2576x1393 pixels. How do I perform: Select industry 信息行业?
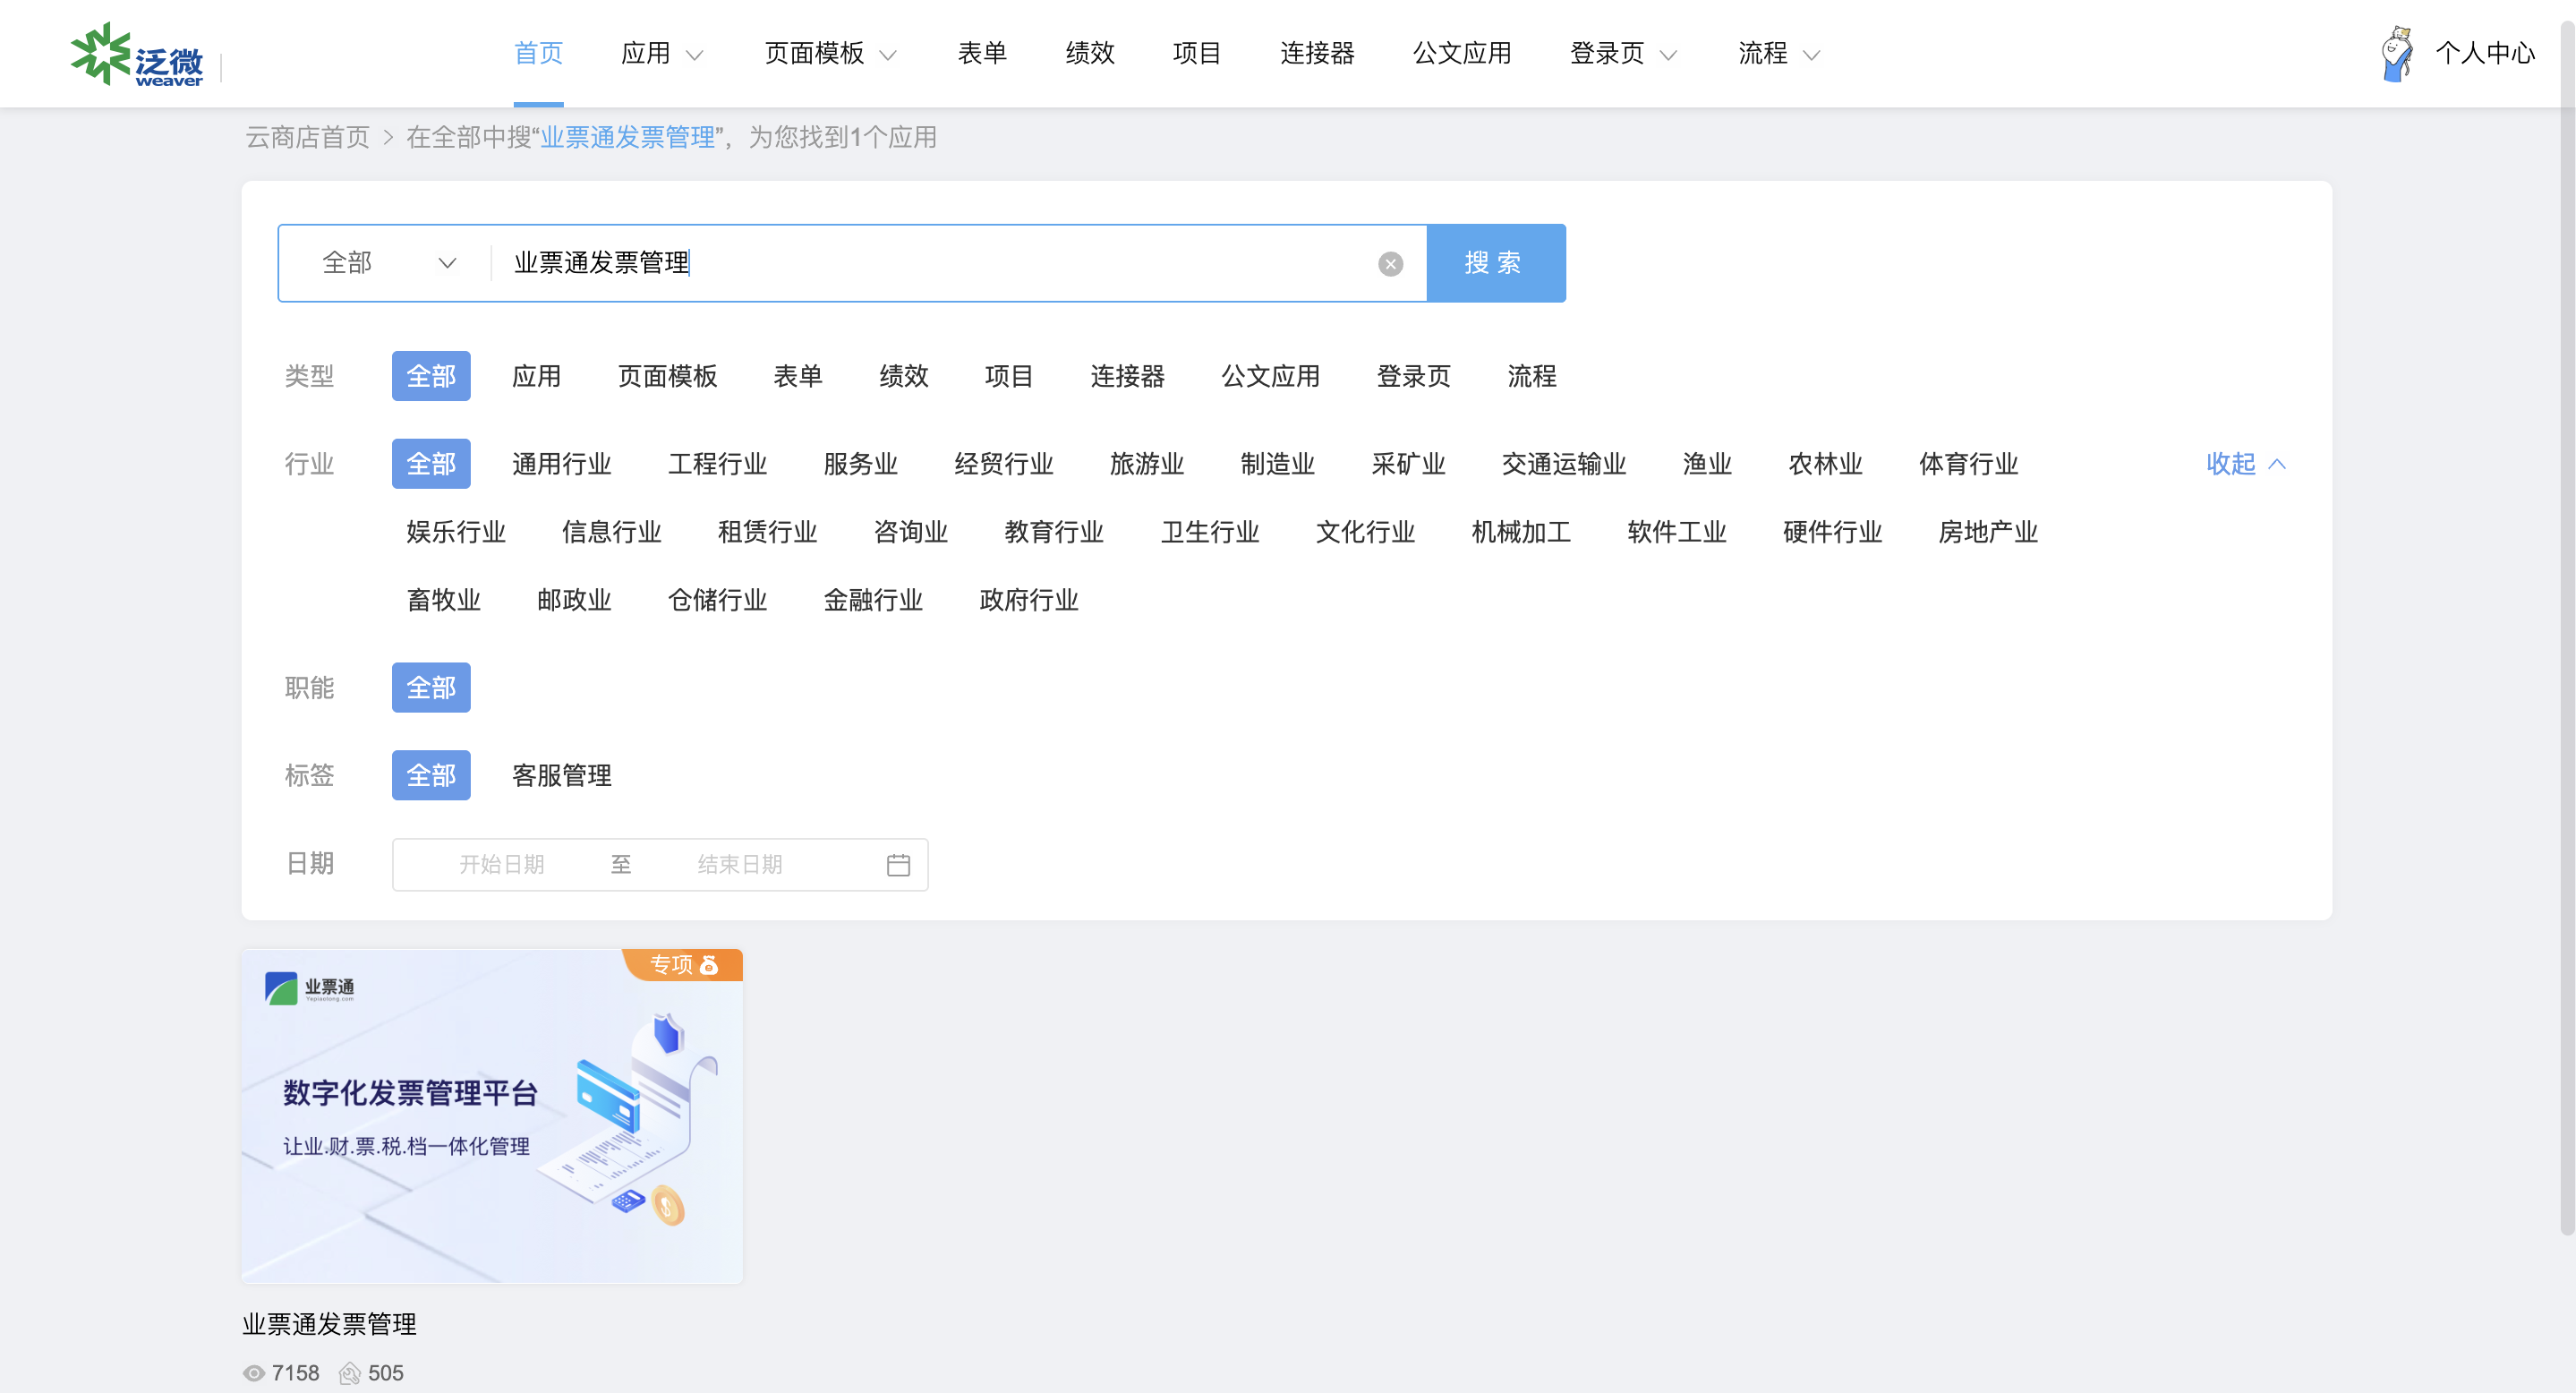click(611, 532)
